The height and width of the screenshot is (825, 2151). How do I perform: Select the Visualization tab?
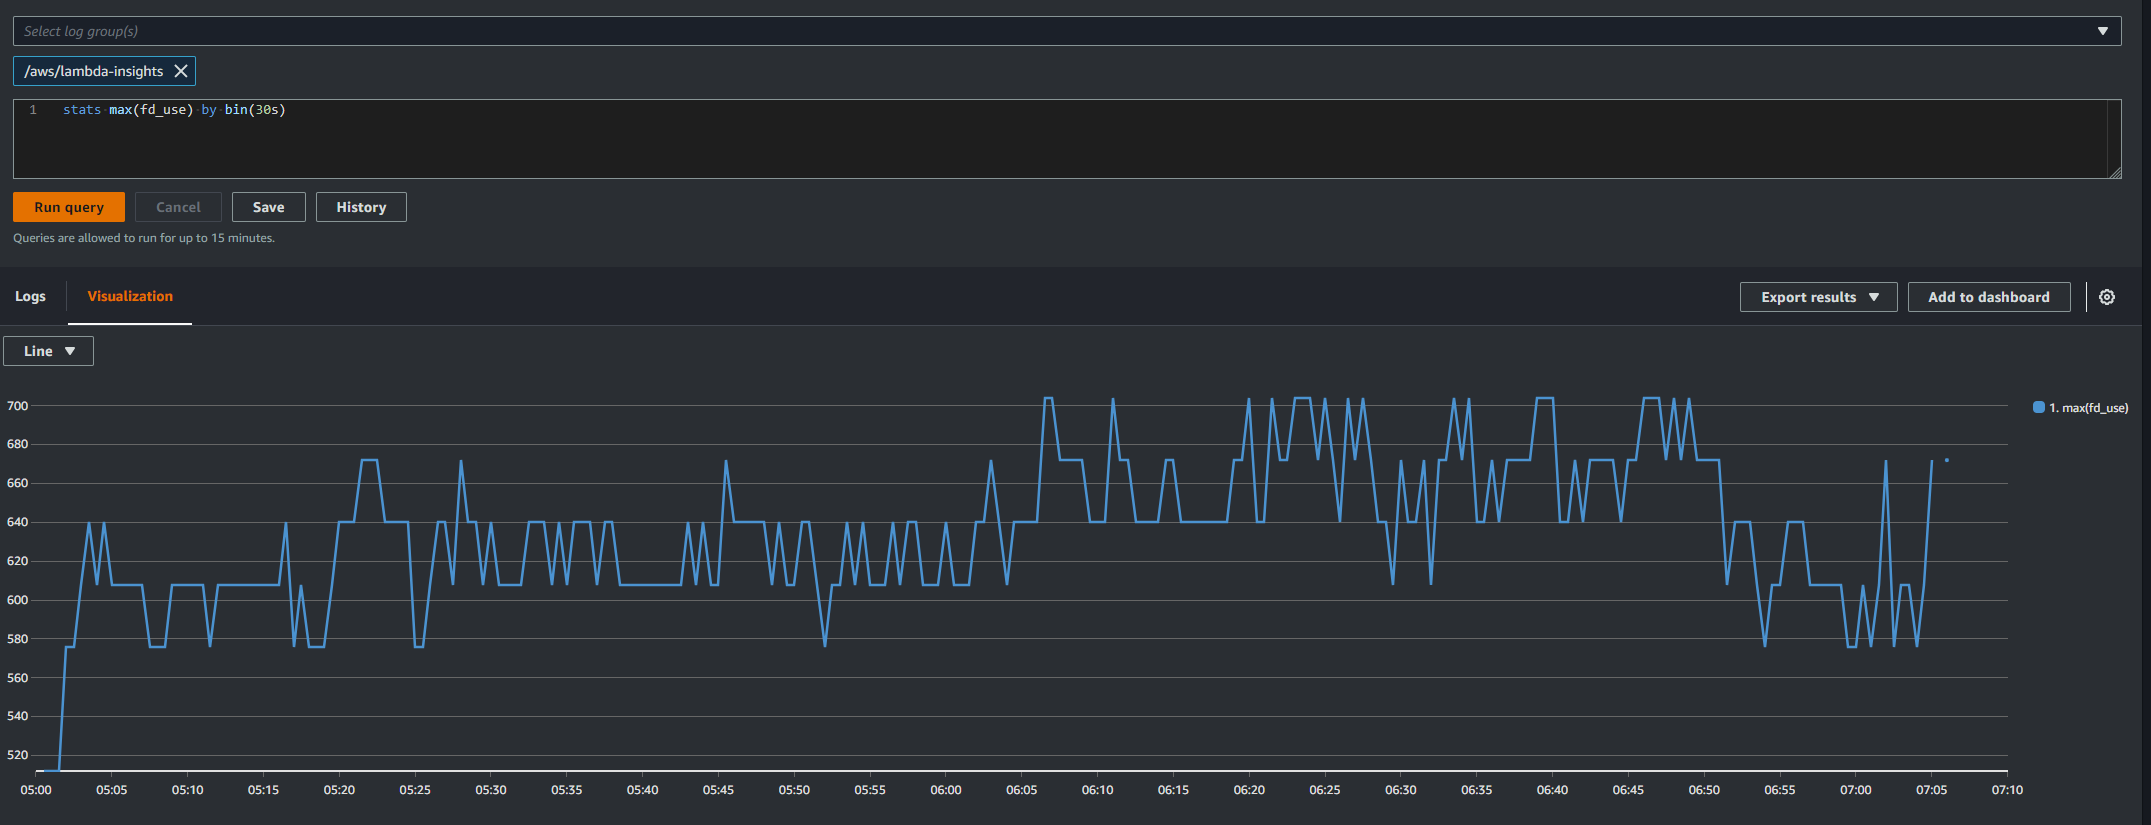[x=130, y=296]
